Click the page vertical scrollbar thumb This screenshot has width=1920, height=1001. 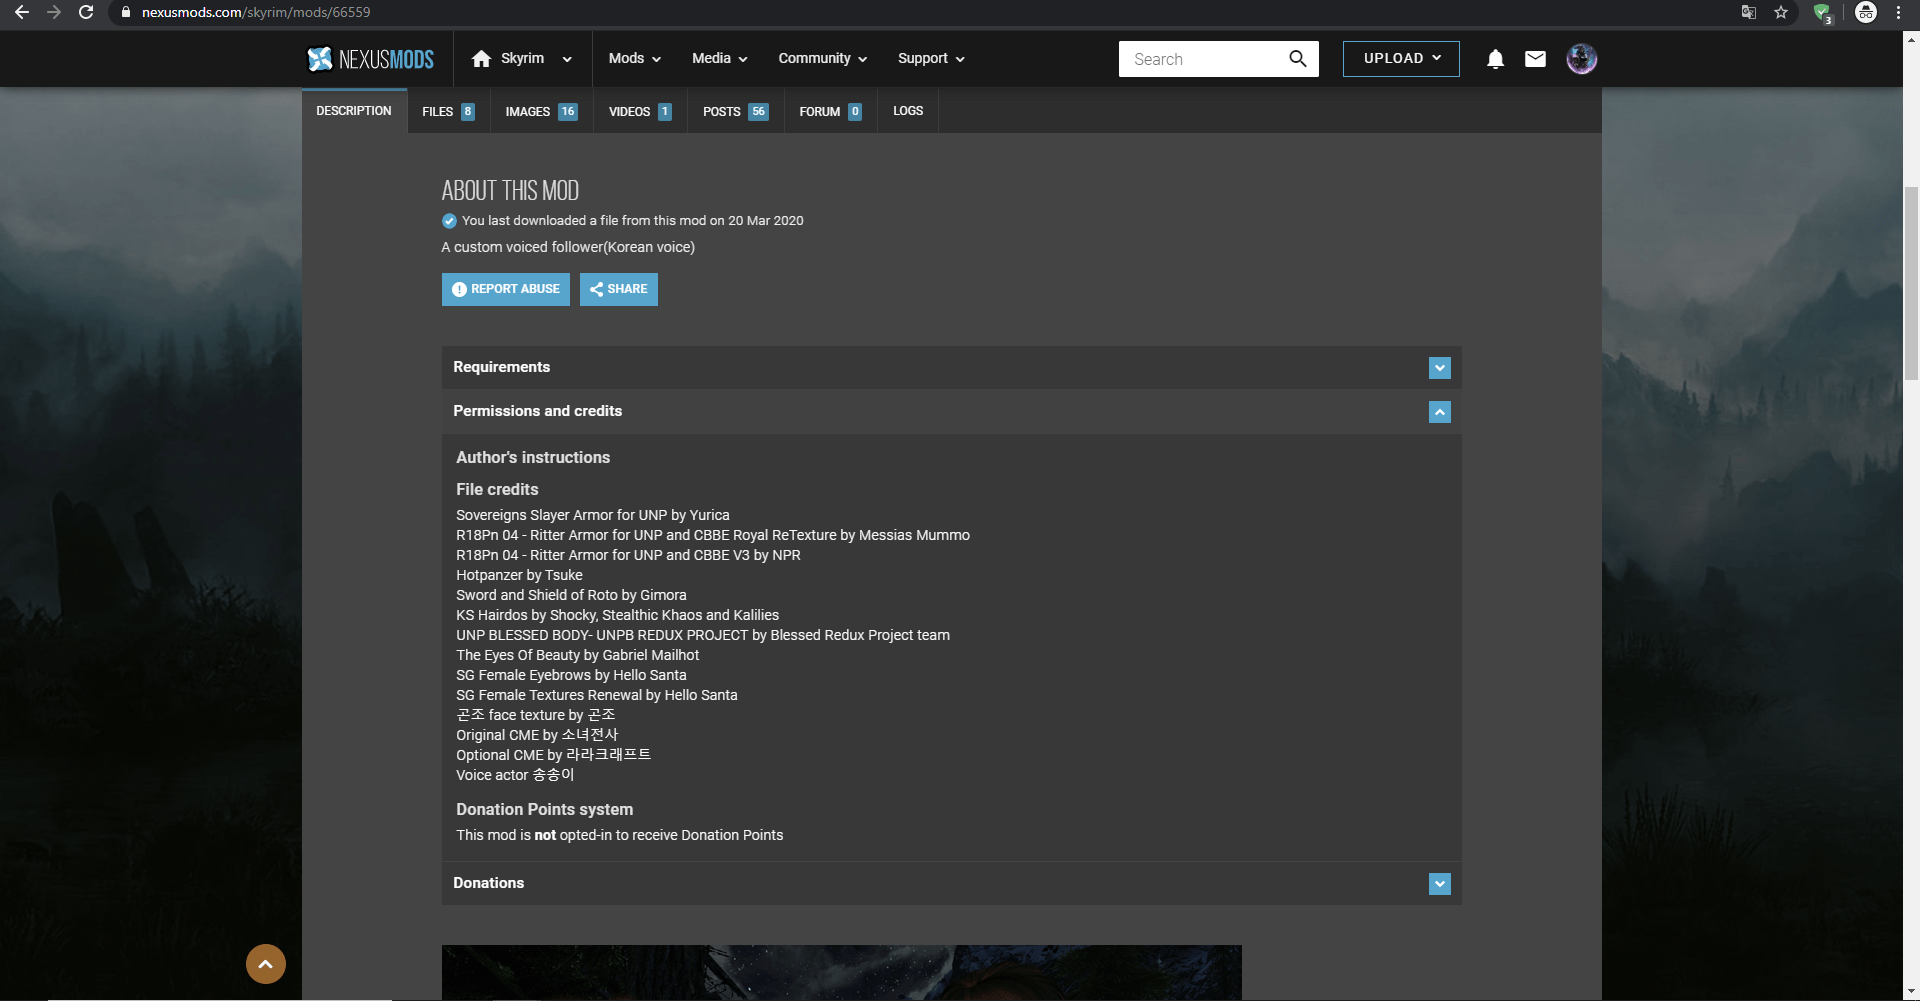[x=1911, y=283]
